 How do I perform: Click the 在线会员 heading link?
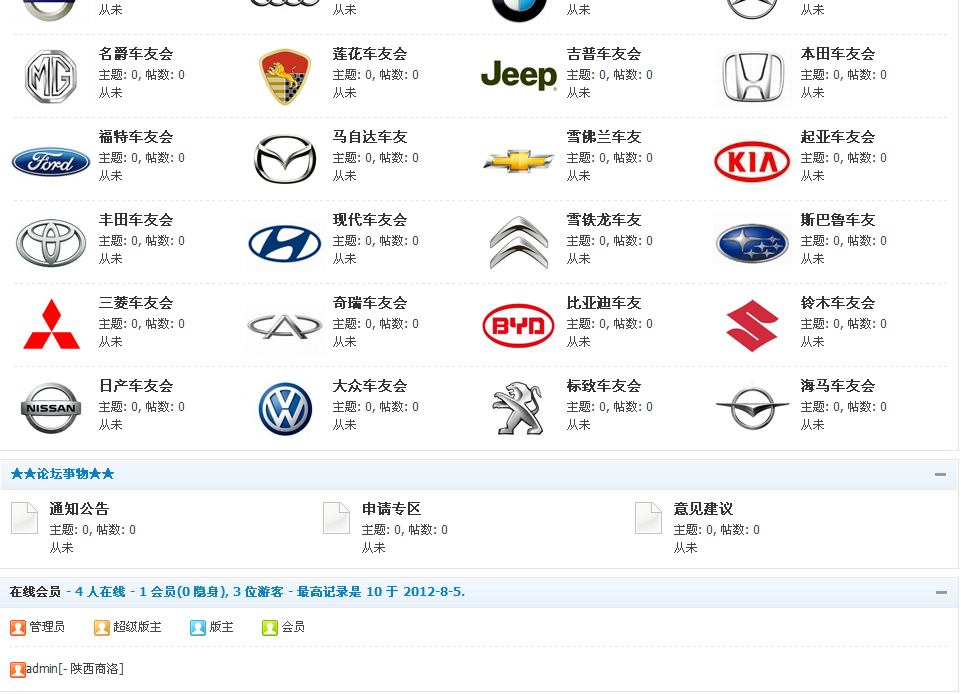[x=35, y=592]
